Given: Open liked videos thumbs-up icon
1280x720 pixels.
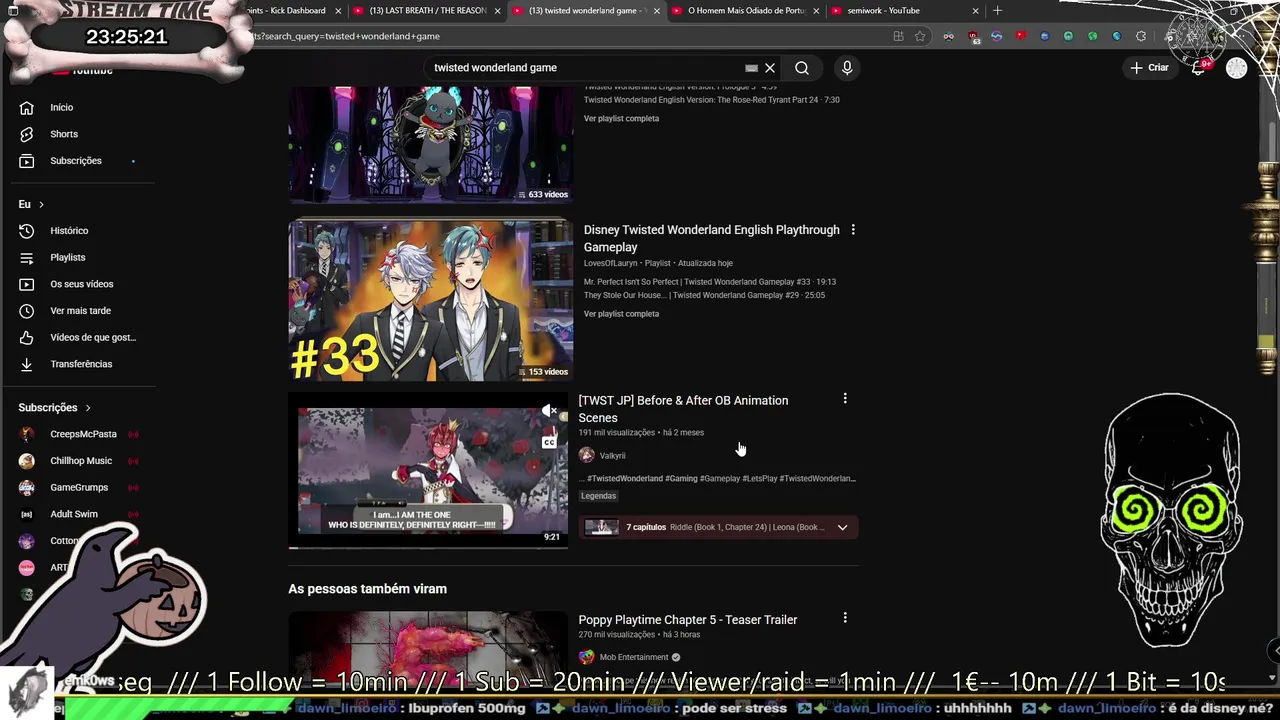Looking at the screenshot, I should coord(27,338).
